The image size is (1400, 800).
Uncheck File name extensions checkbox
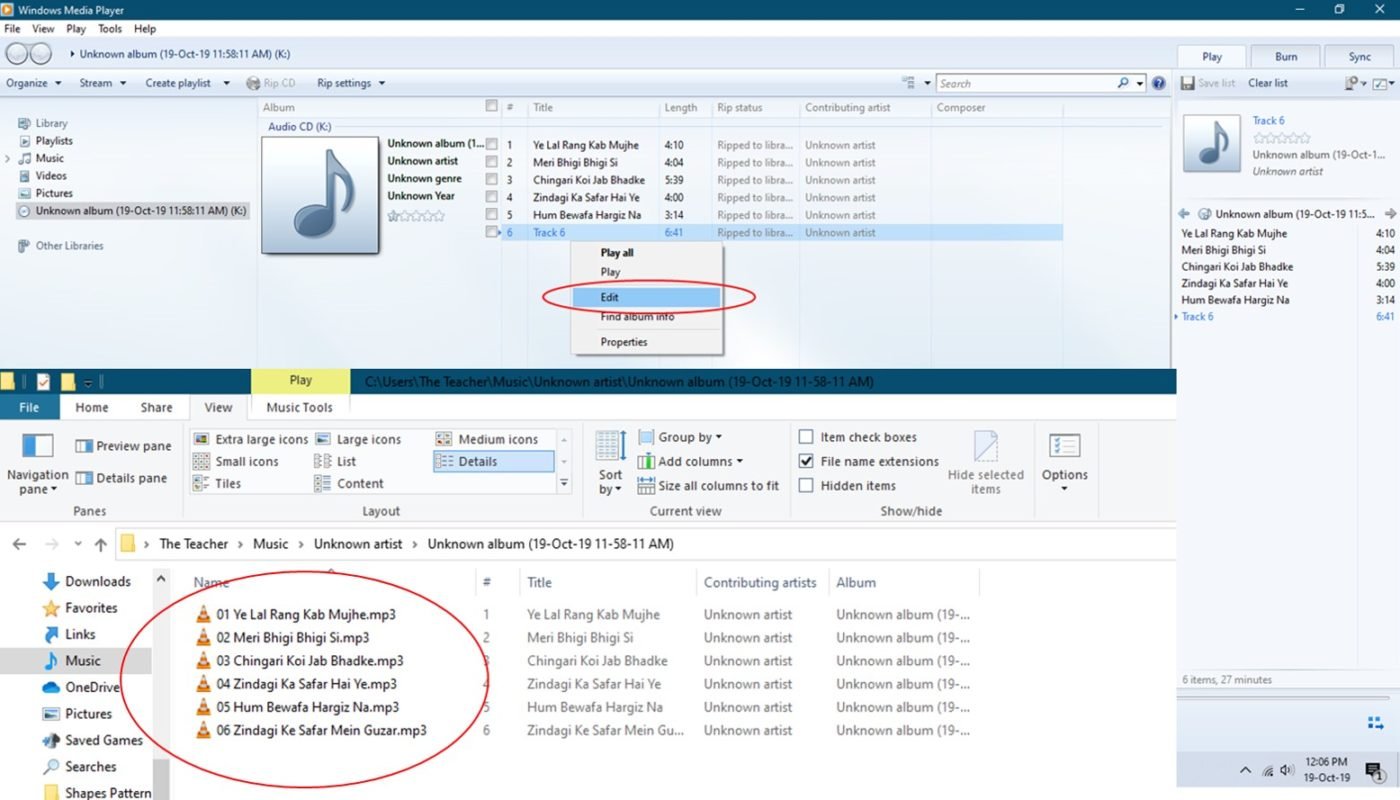[x=806, y=461]
